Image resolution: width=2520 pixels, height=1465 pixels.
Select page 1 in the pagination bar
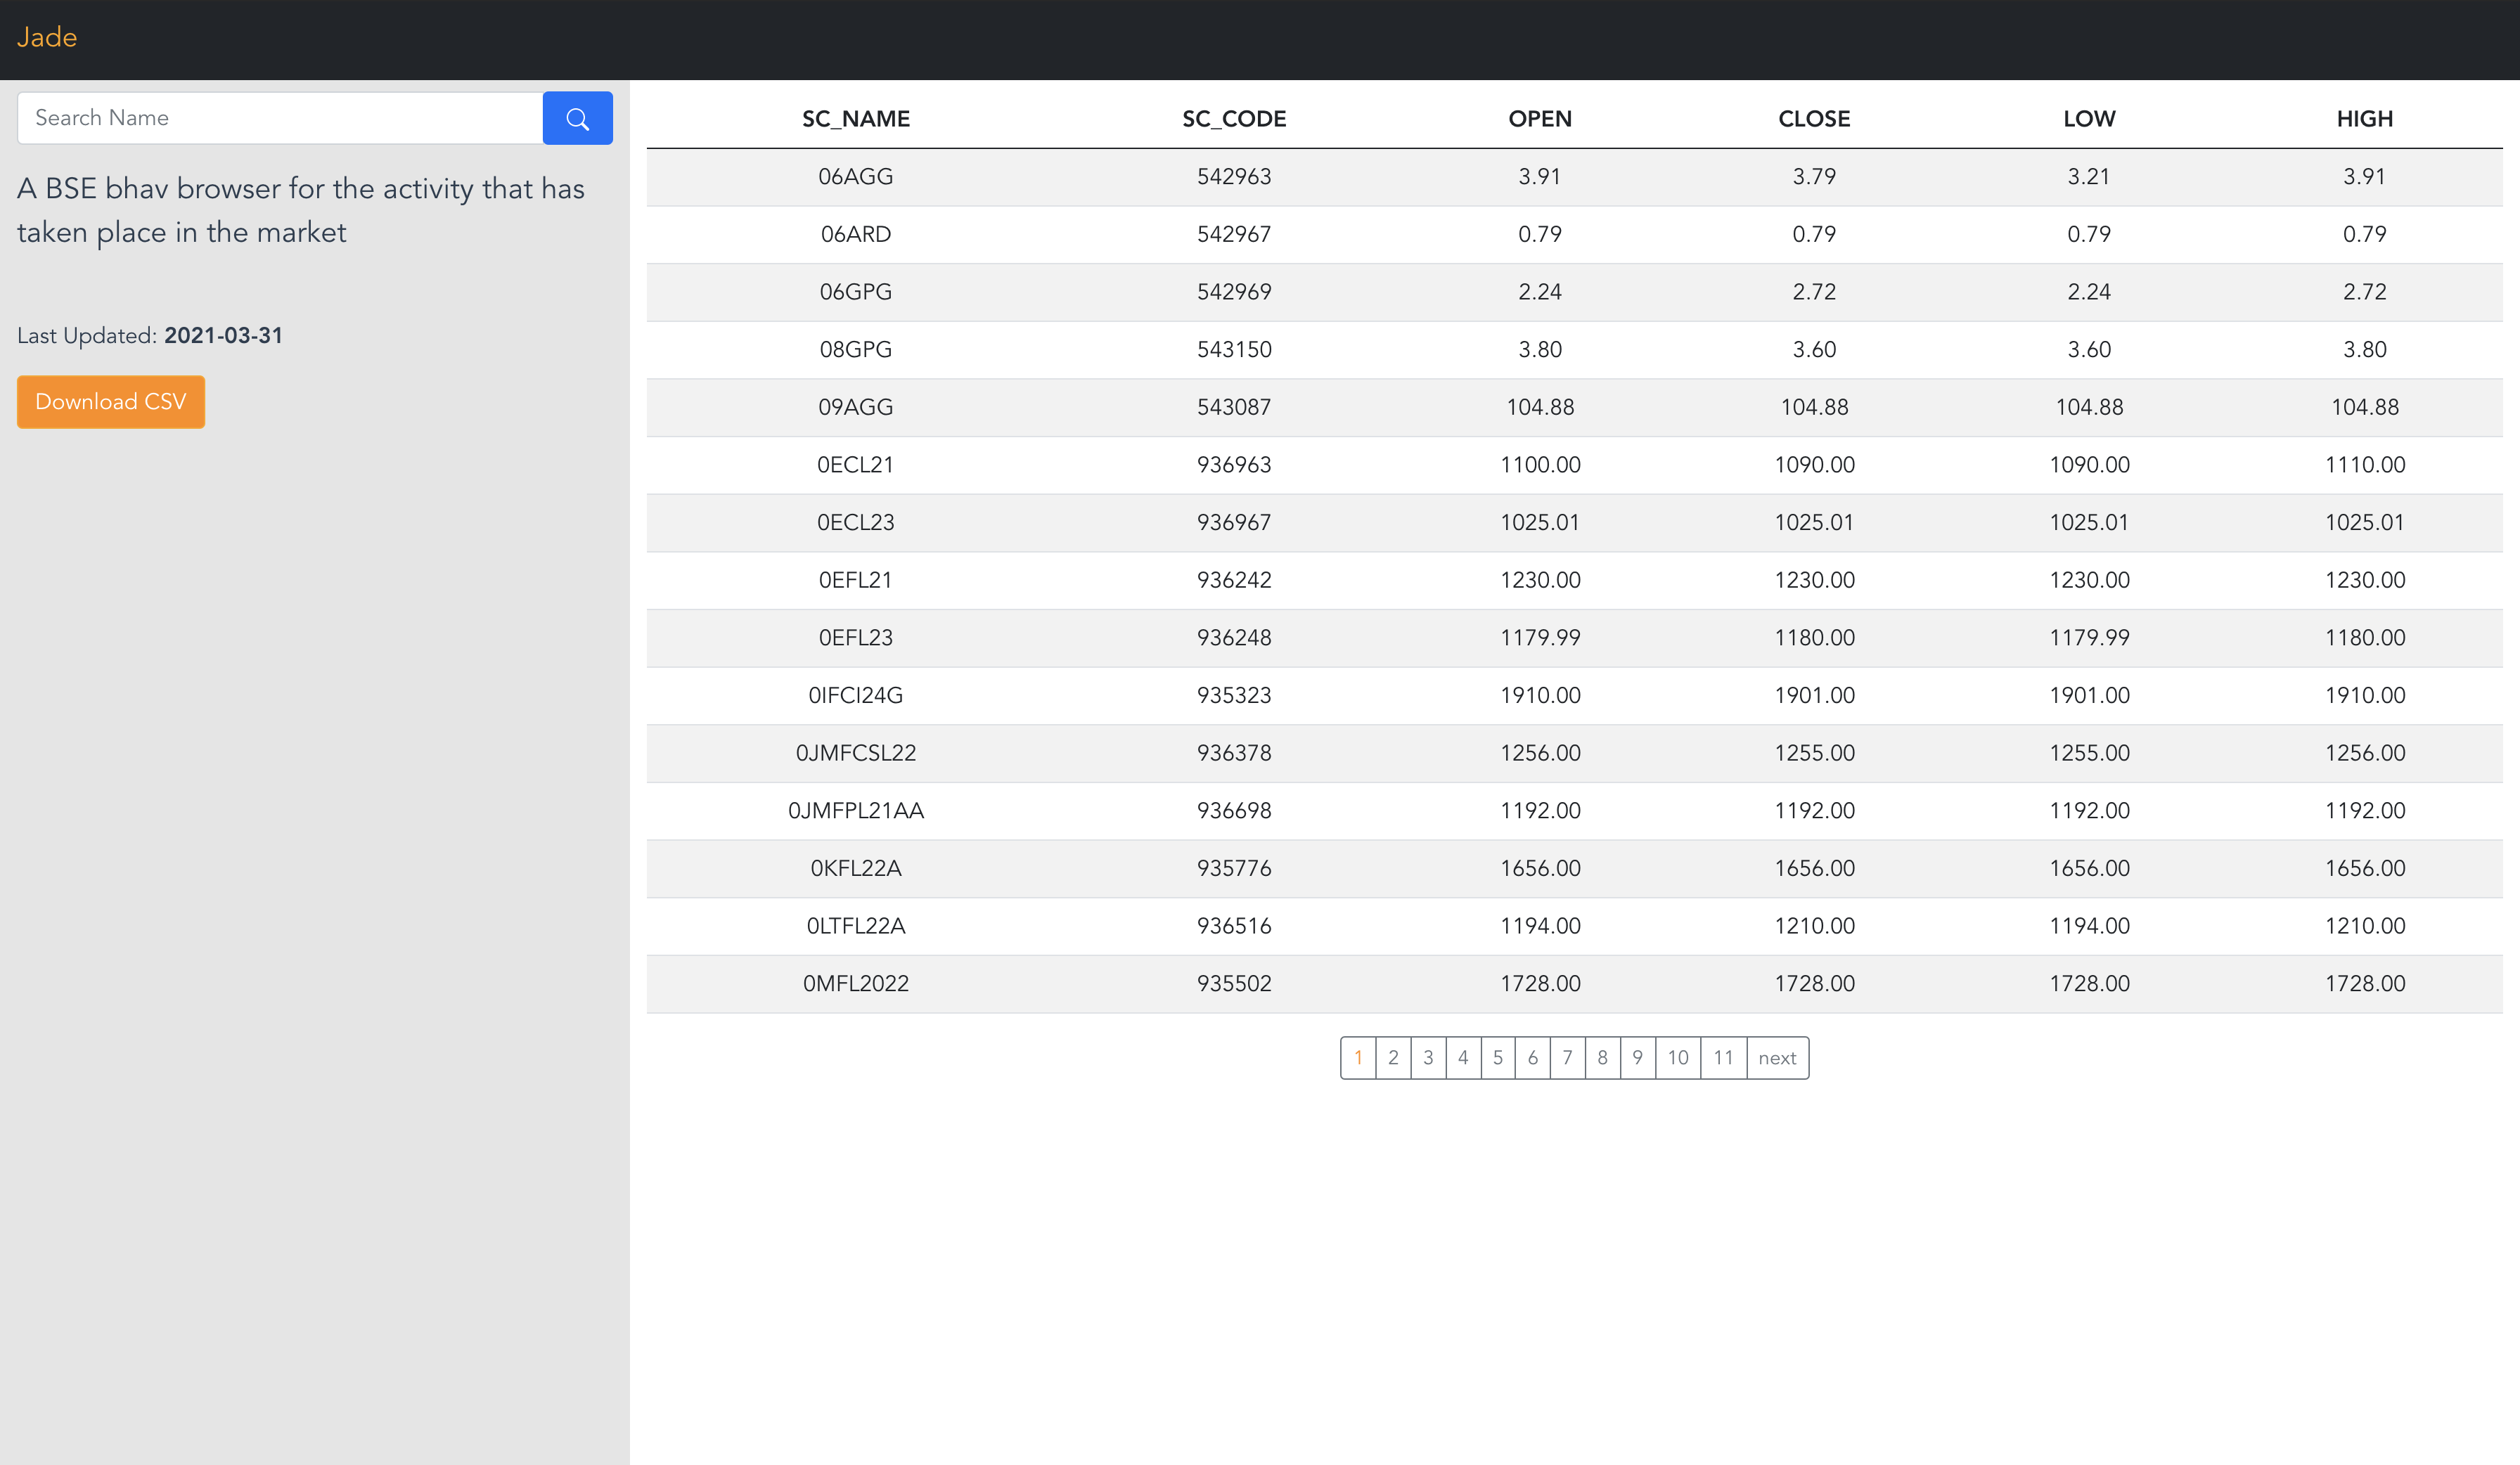coord(1358,1057)
